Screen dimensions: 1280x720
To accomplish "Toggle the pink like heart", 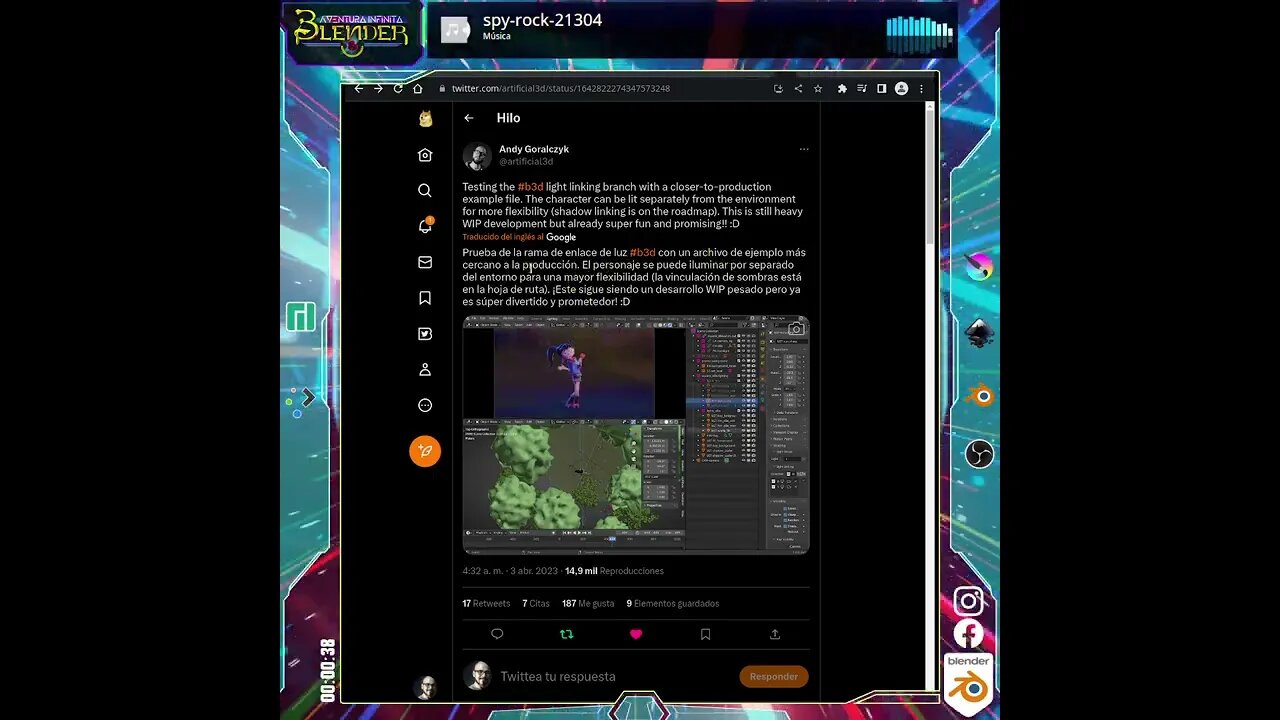I will pyautogui.click(x=636, y=634).
